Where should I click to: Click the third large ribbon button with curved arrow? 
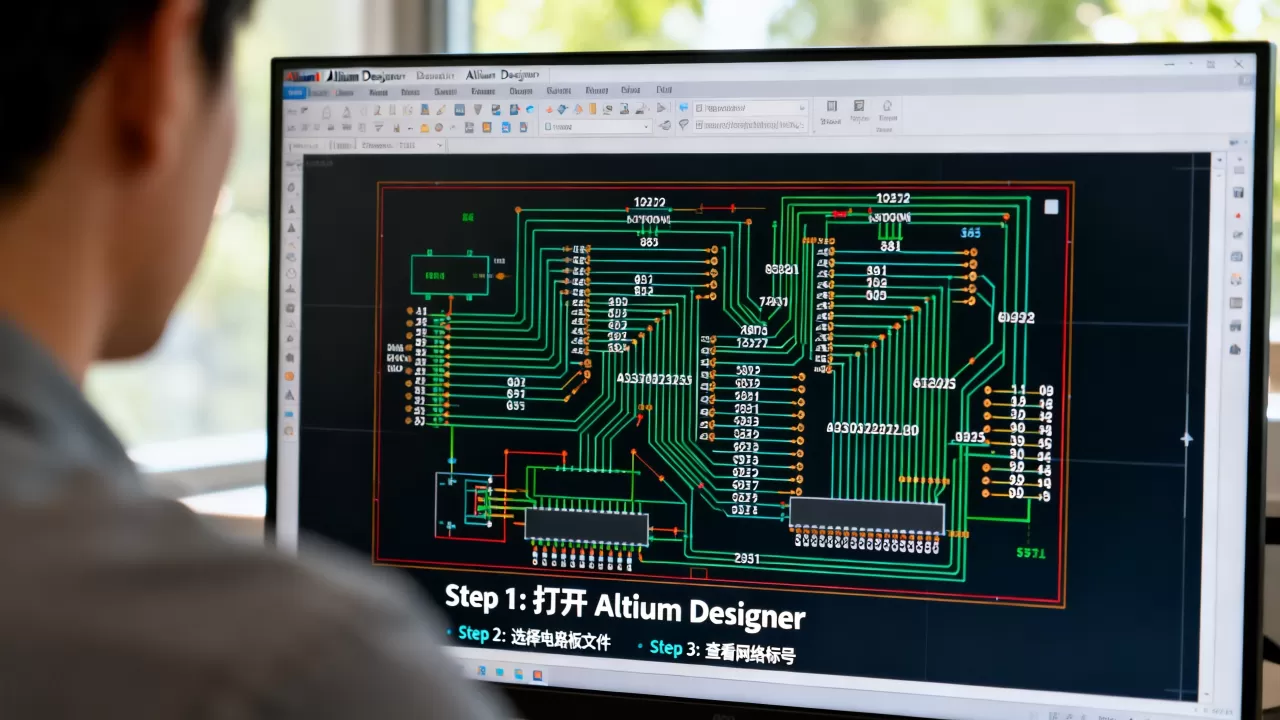point(887,112)
